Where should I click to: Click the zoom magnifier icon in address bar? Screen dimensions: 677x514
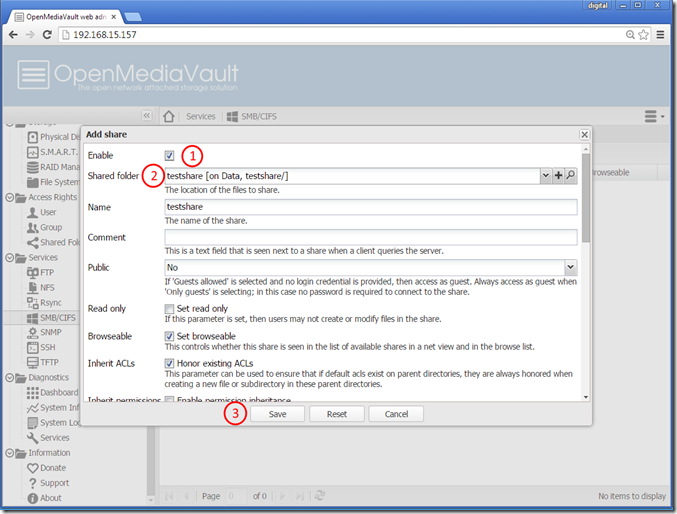point(630,35)
